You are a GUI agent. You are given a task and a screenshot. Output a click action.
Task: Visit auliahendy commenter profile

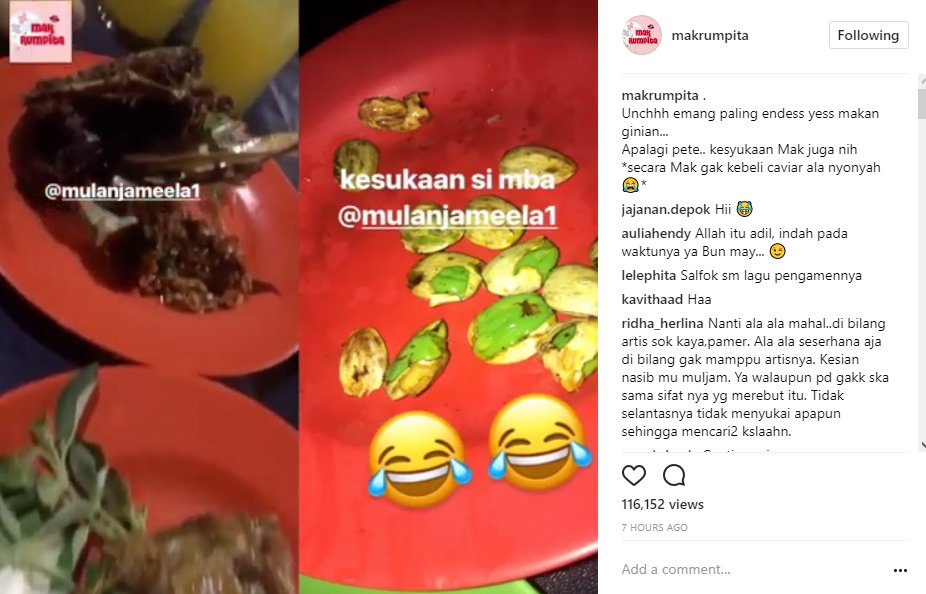(x=656, y=233)
